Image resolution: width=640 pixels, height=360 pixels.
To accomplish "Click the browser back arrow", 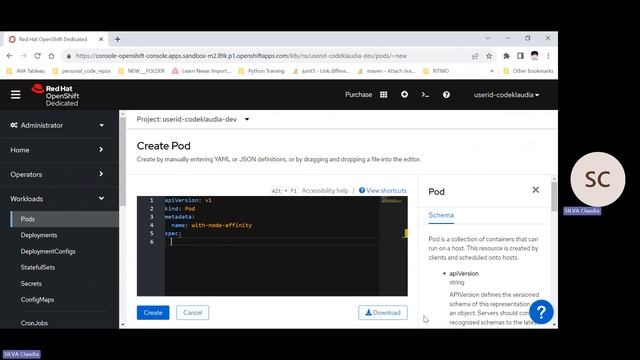I will (x=10, y=56).
